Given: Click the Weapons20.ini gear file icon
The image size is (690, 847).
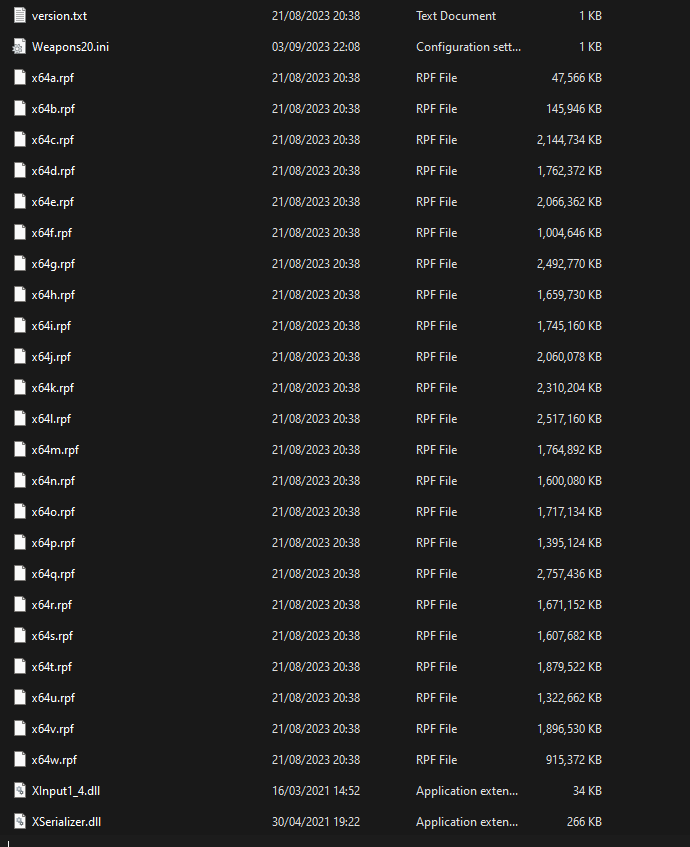Looking at the screenshot, I should click(x=19, y=46).
